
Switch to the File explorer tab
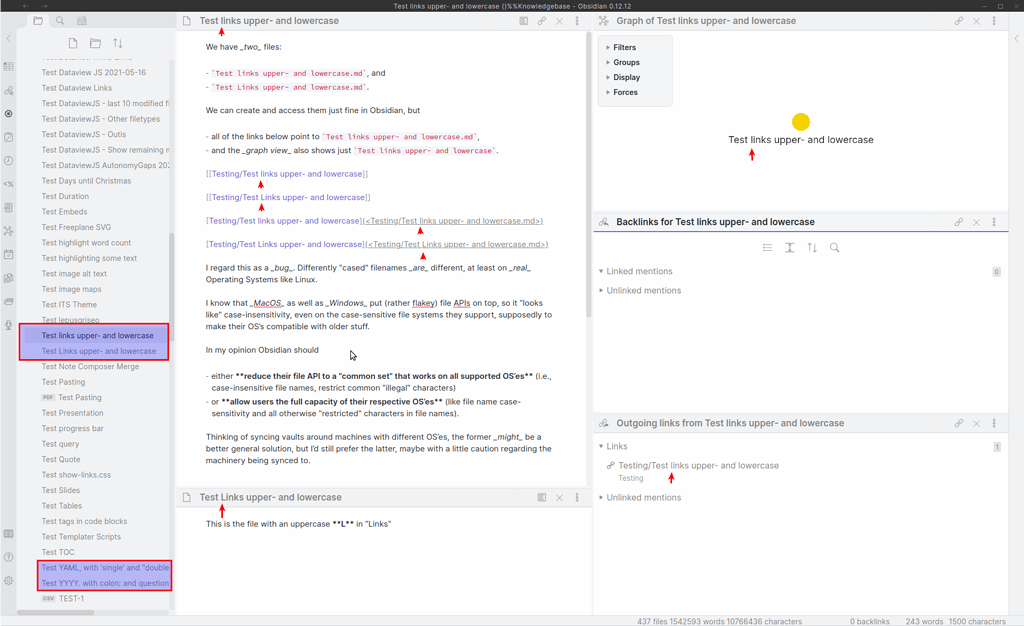tap(38, 21)
